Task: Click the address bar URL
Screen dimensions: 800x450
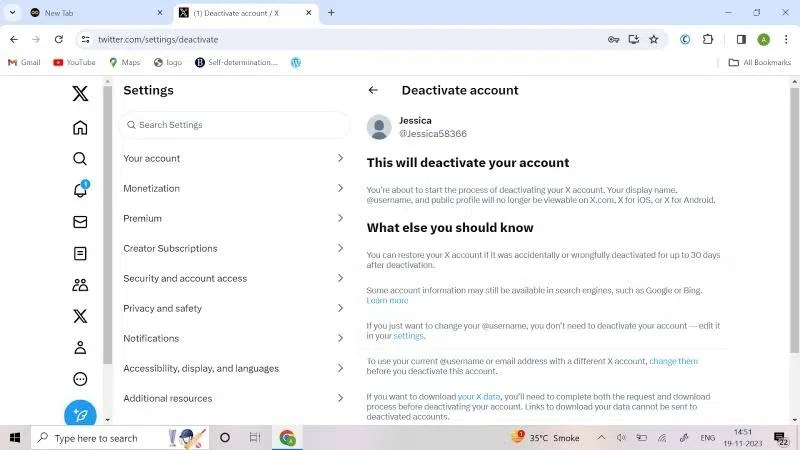Action: (158, 39)
